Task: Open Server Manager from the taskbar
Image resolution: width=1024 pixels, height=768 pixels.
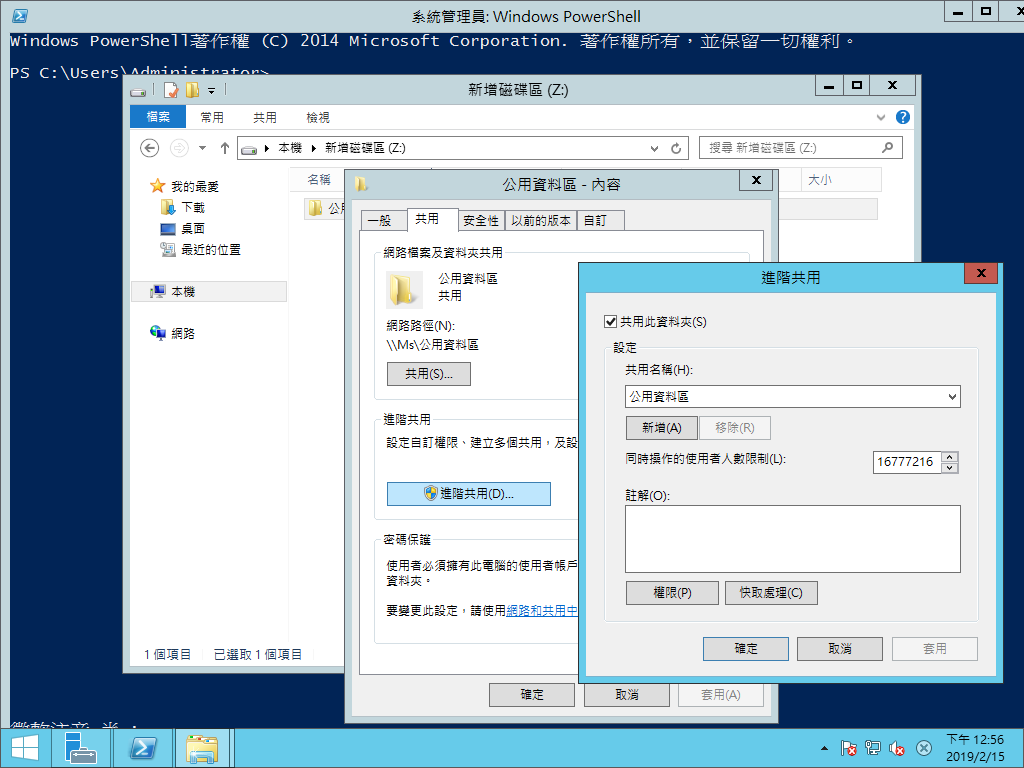Action: tap(80, 748)
